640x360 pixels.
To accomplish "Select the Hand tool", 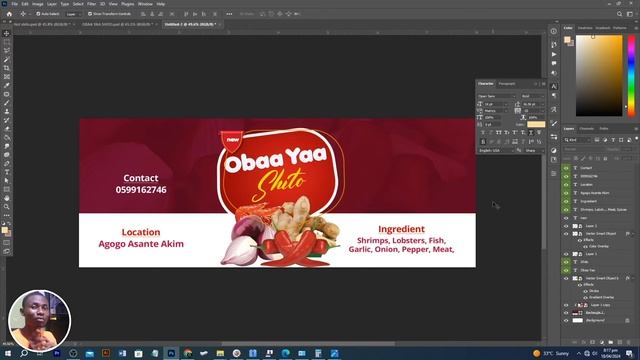I will tap(6, 198).
